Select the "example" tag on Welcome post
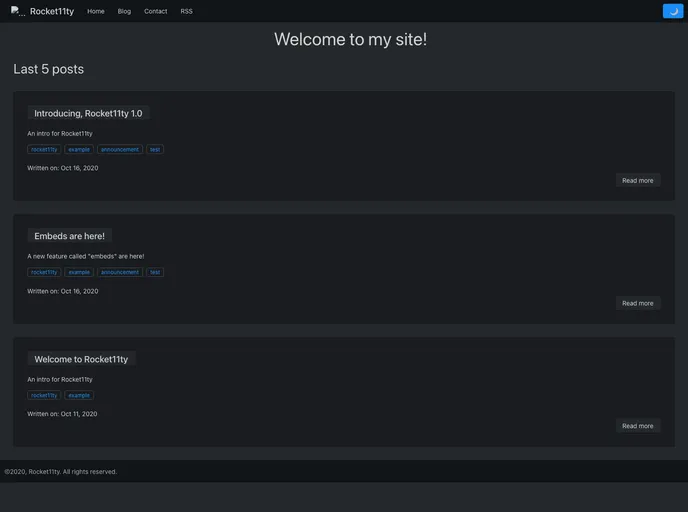The image size is (688, 512). click(79, 395)
